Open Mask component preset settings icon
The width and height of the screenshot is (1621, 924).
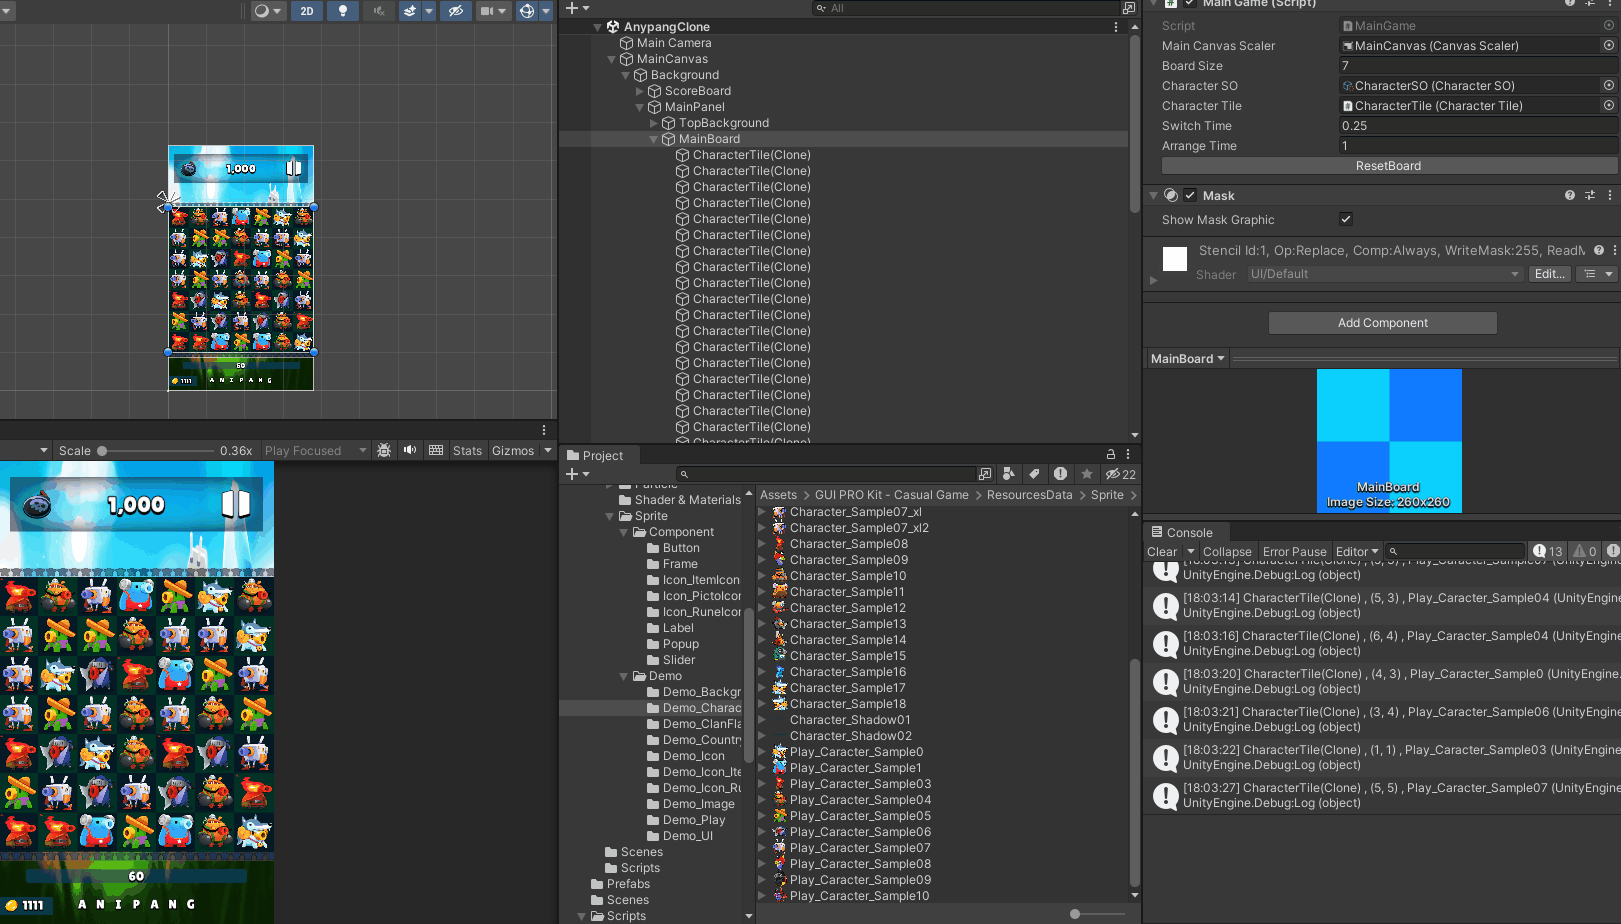(x=1589, y=196)
